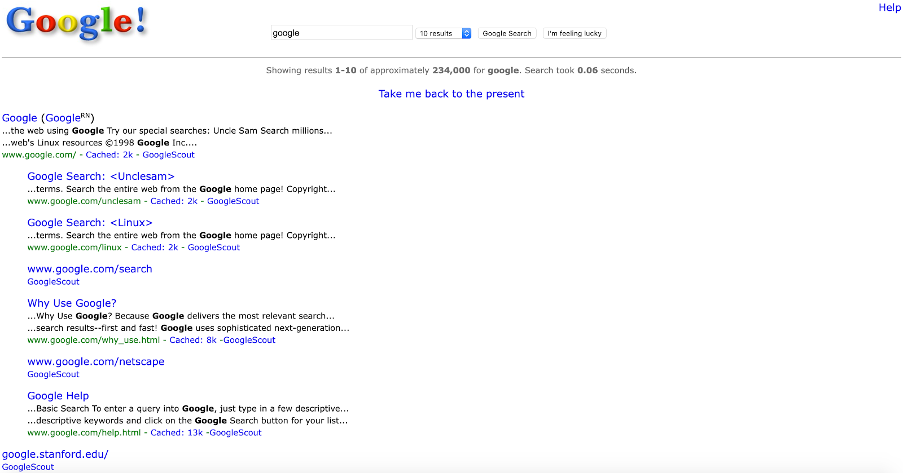Open 'Why Use Google?' result
904x474 pixels.
coord(72,303)
